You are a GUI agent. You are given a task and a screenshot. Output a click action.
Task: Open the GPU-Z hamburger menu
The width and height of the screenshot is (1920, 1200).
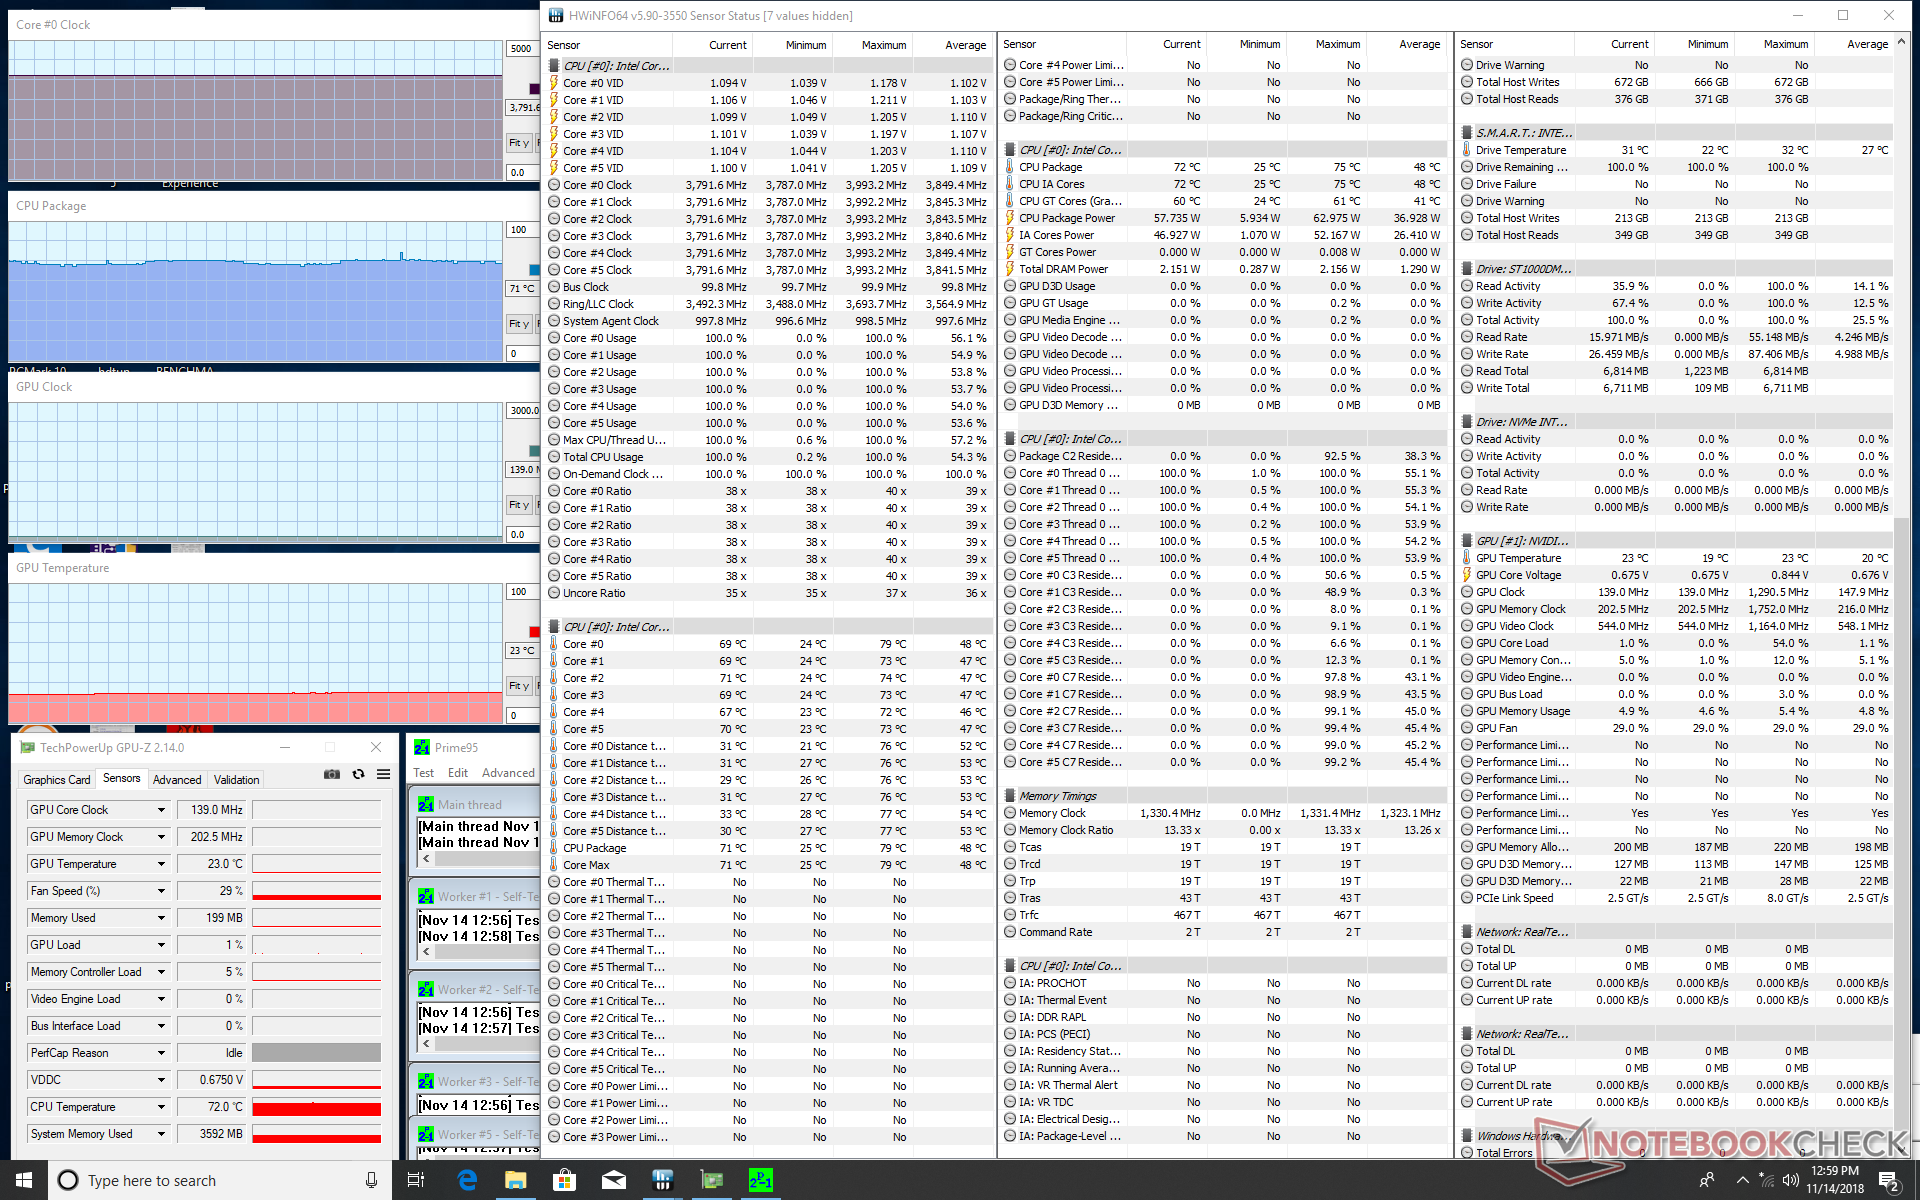[383, 774]
